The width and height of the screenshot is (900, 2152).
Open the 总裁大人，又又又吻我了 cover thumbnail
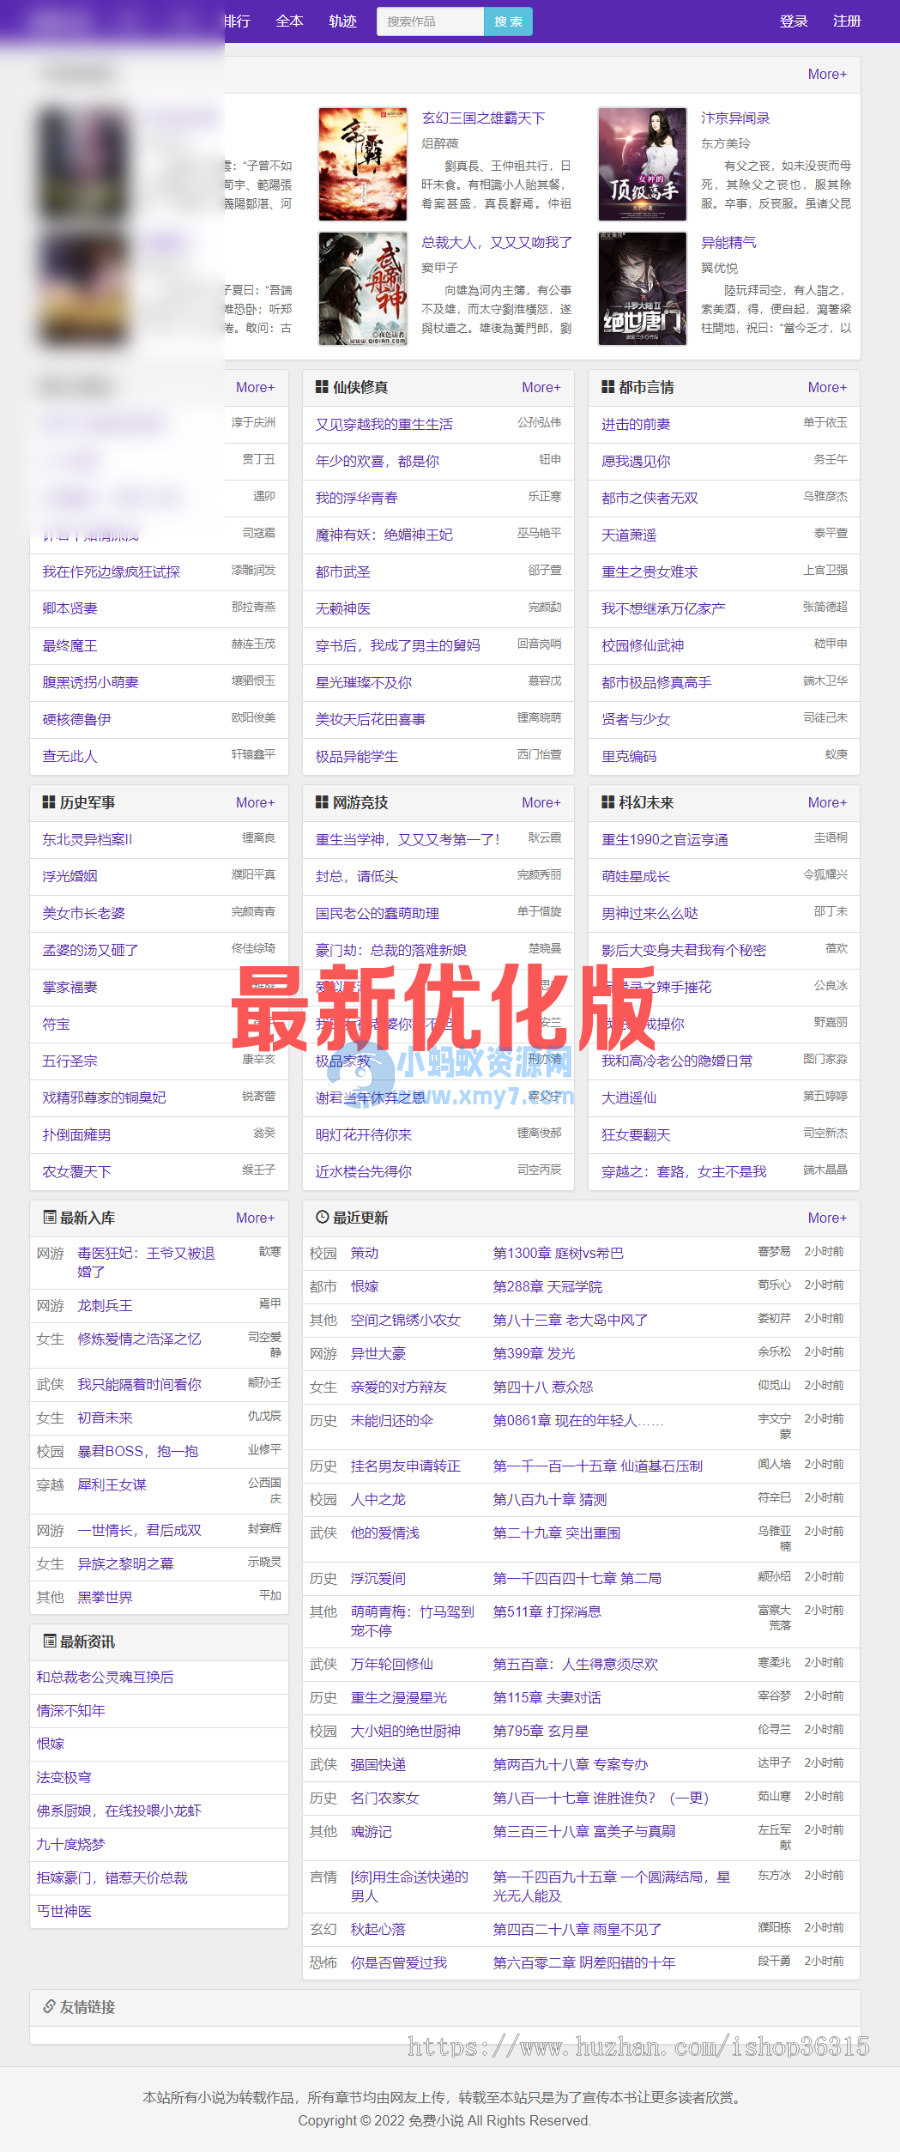pos(363,289)
